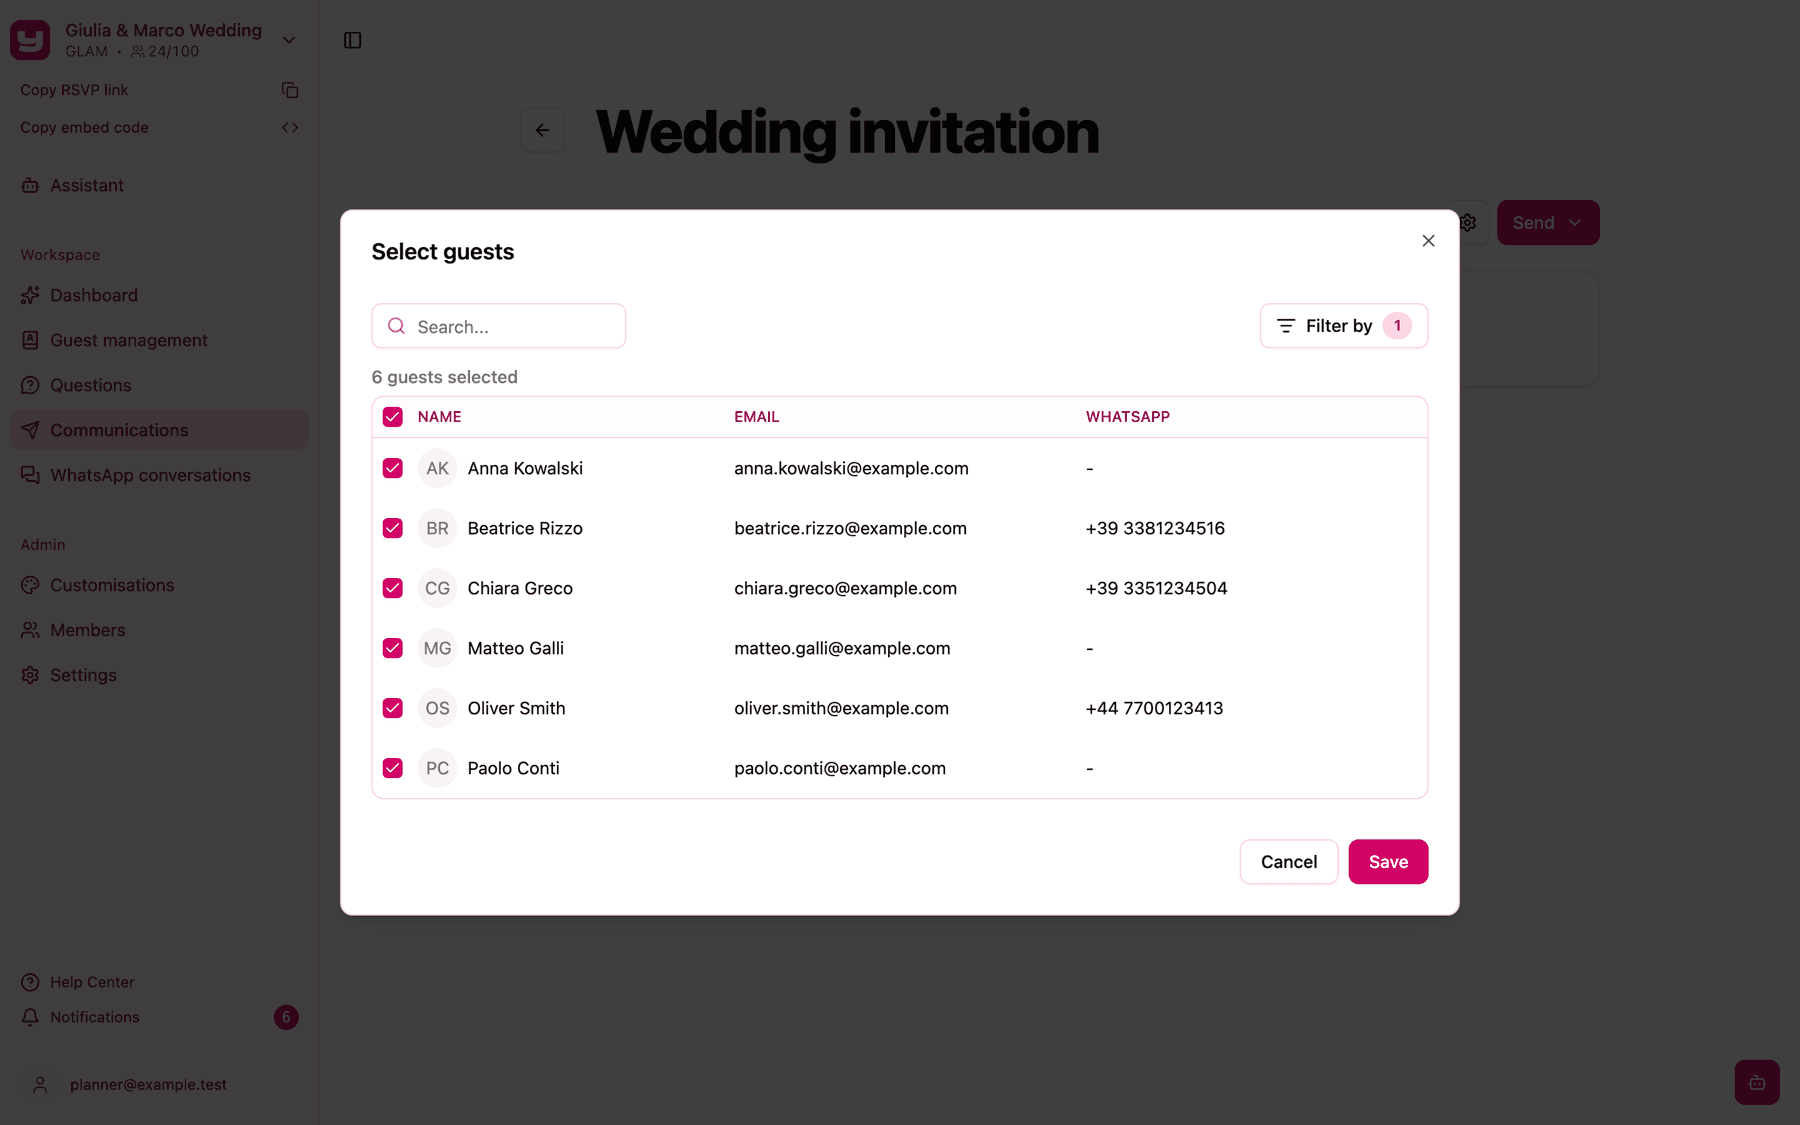
Task: Click the notifications count badge 6
Action: (x=286, y=1017)
